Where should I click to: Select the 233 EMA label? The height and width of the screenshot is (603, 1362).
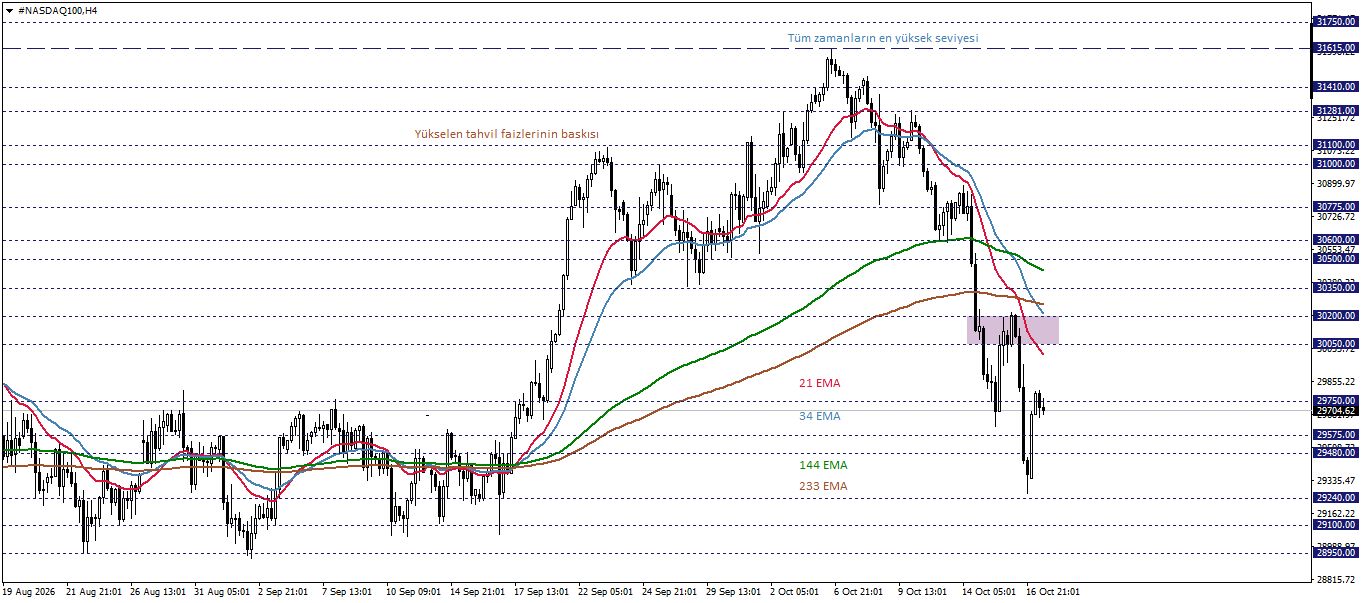pos(823,486)
